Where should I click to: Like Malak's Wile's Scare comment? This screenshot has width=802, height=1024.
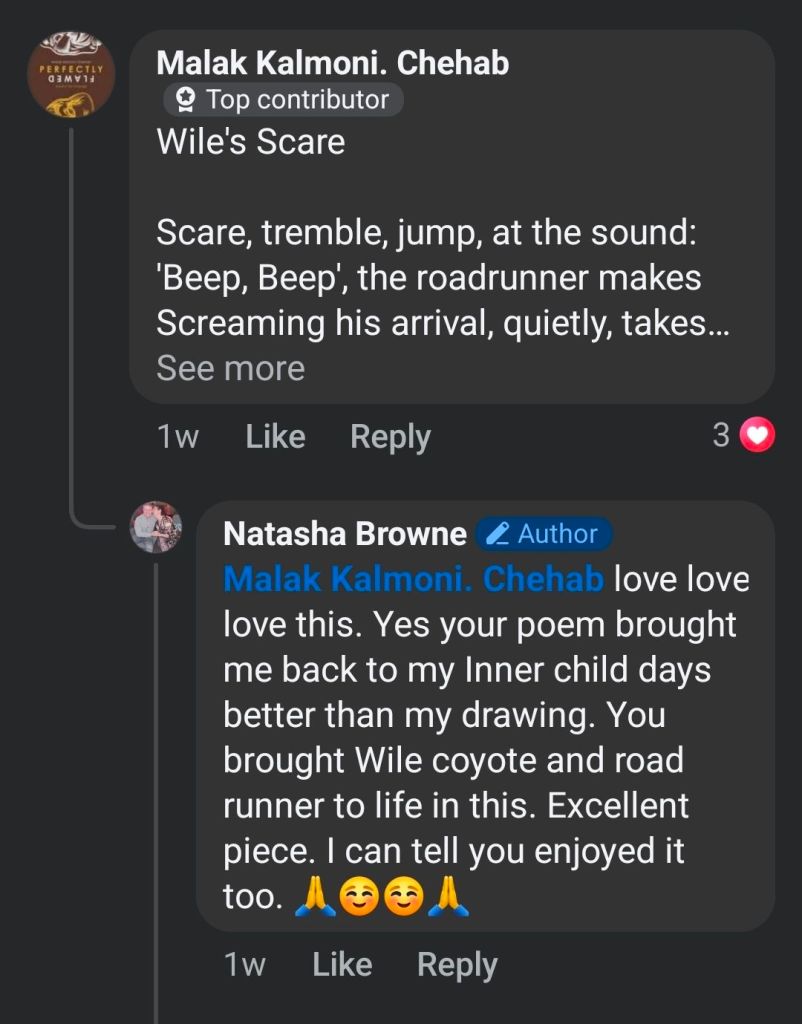click(275, 437)
